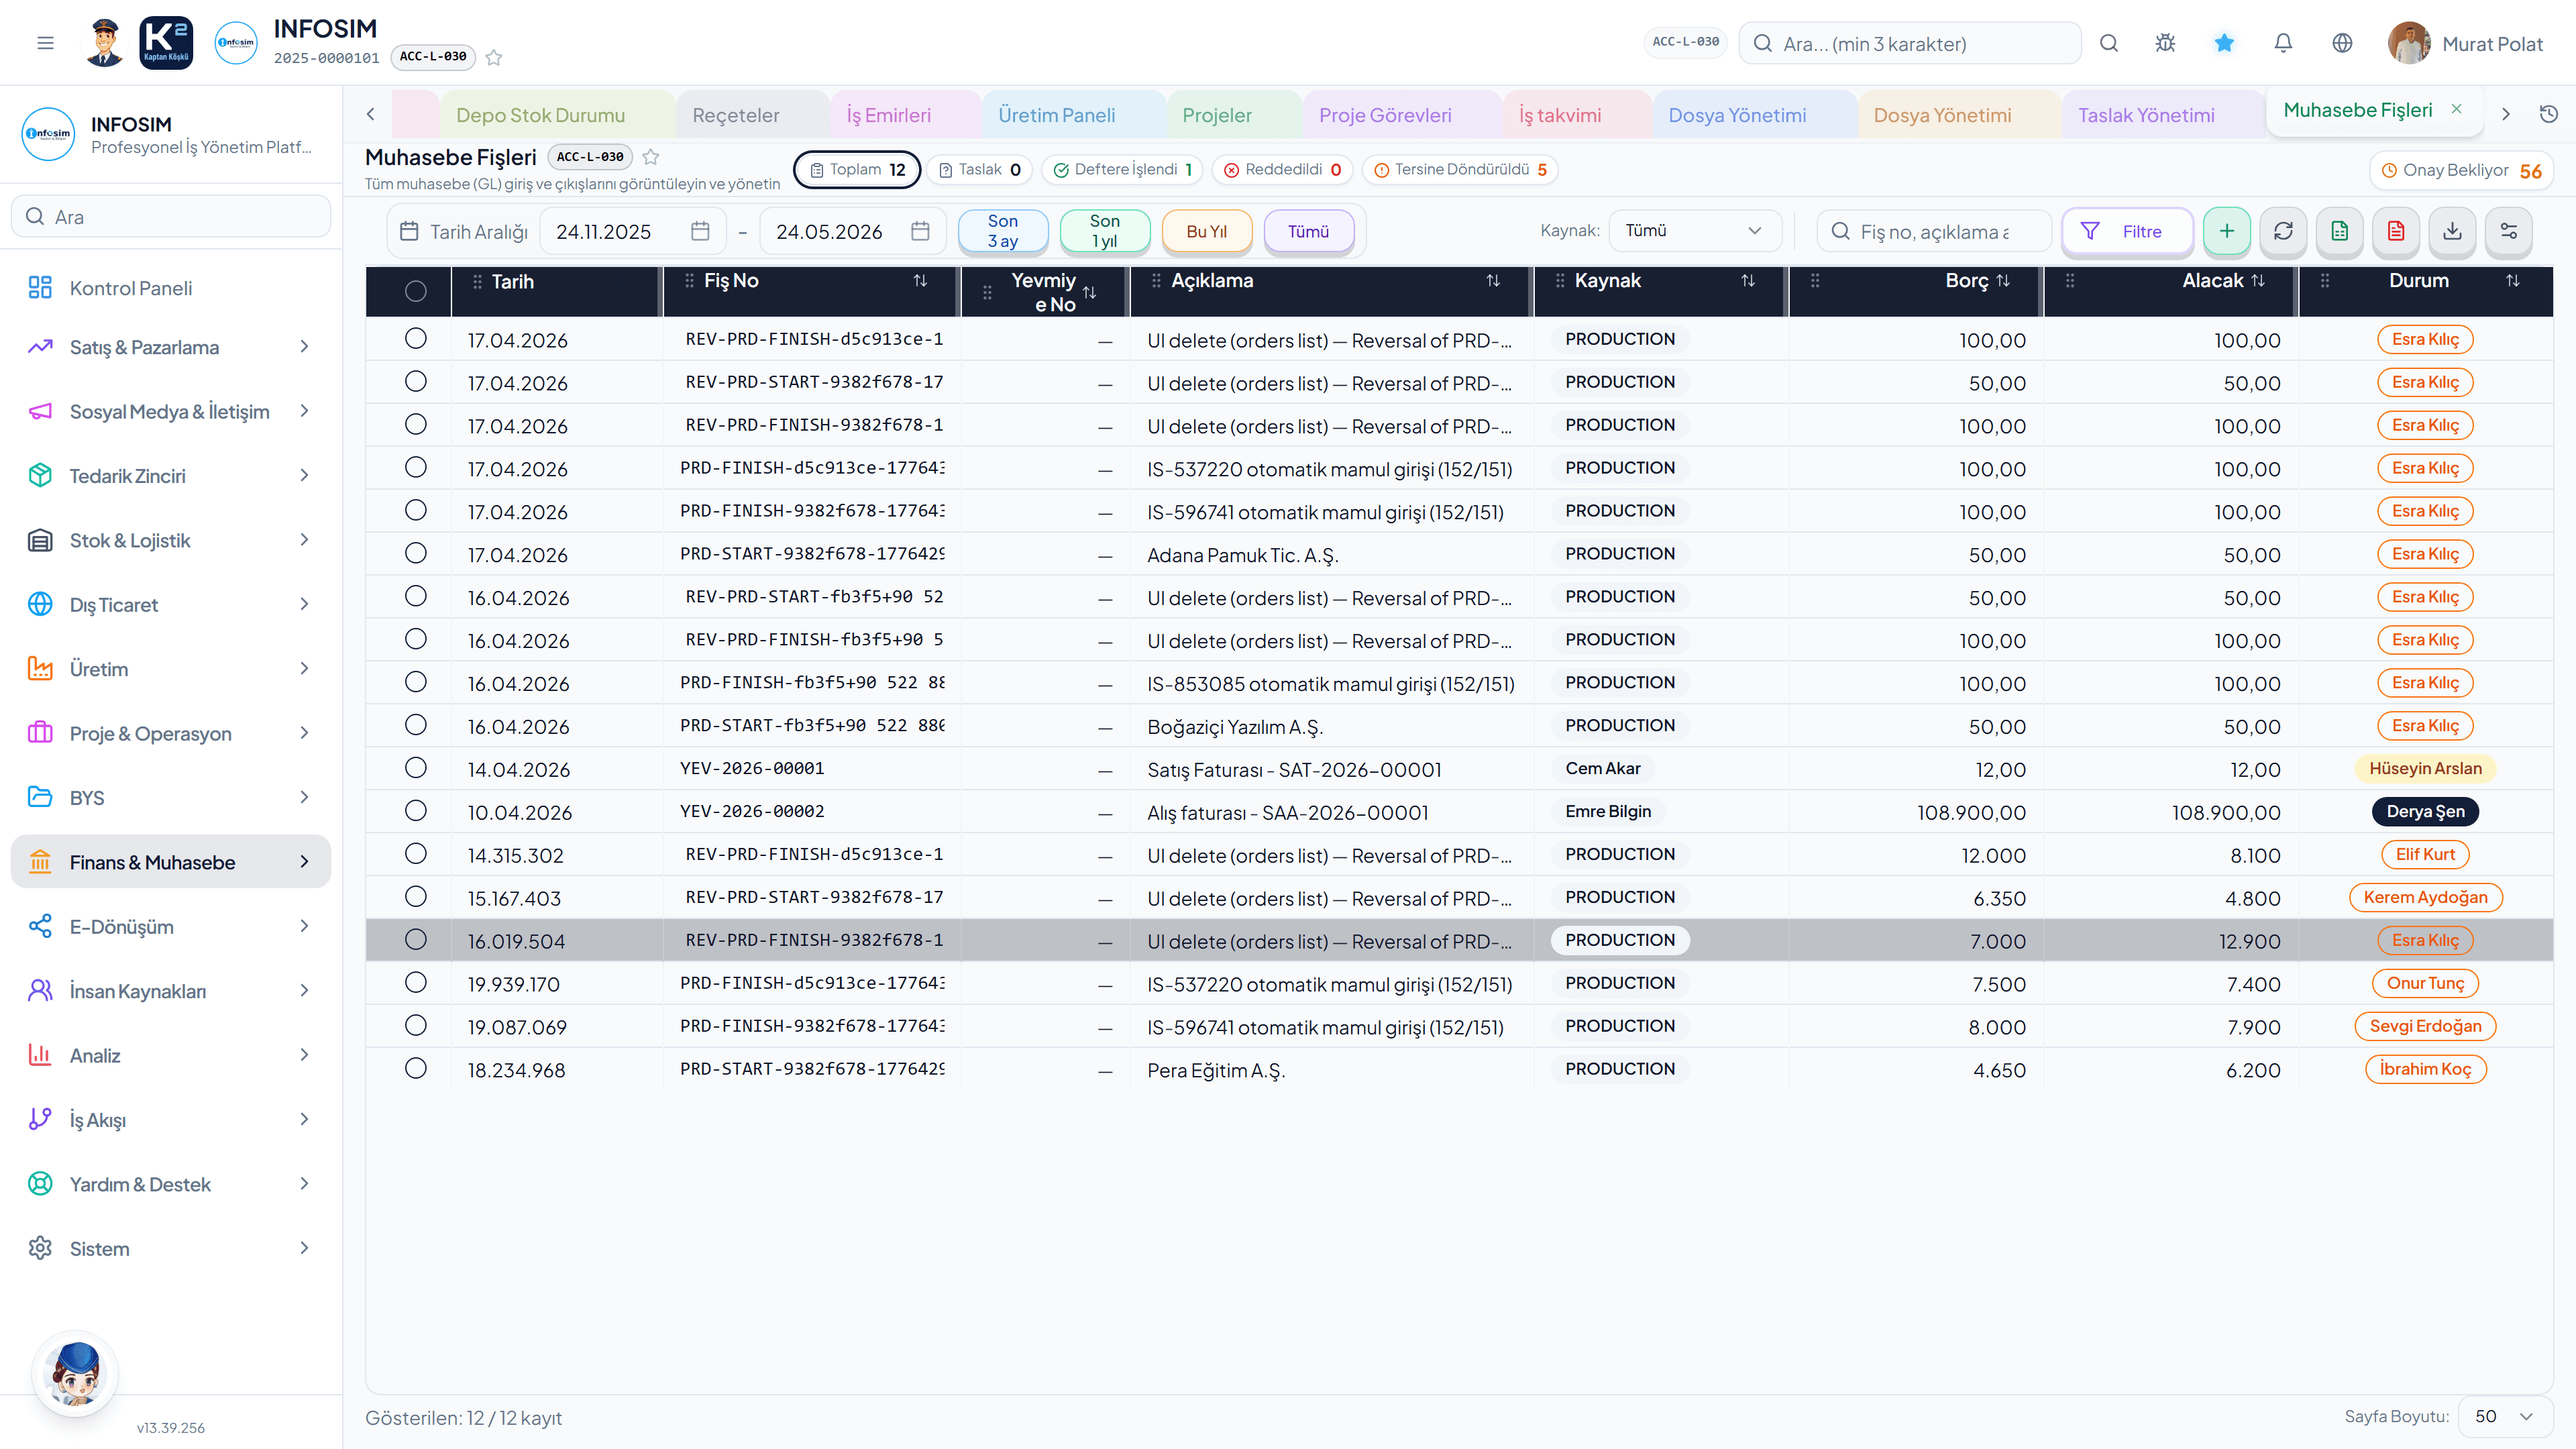The image size is (2576, 1449).
Task: Export the list to Excel icon
Action: point(2340,231)
